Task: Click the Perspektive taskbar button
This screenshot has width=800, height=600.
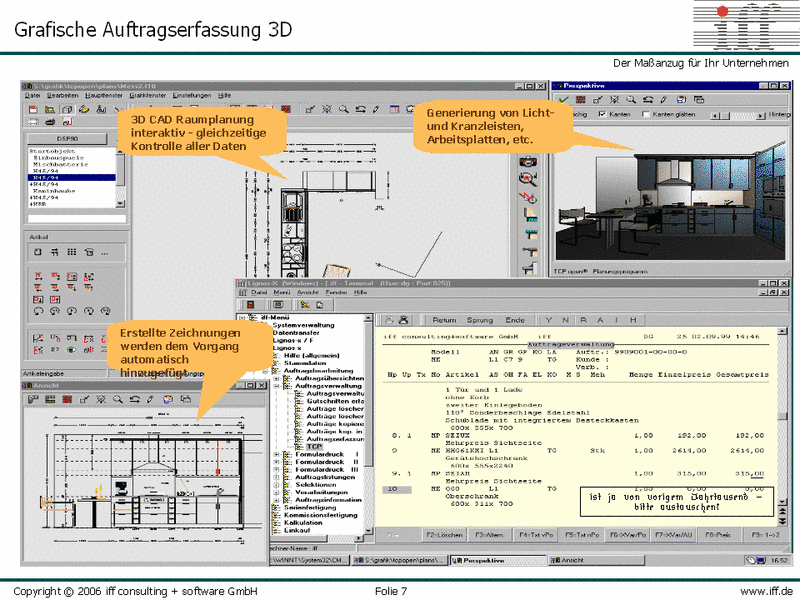Action: [497, 560]
